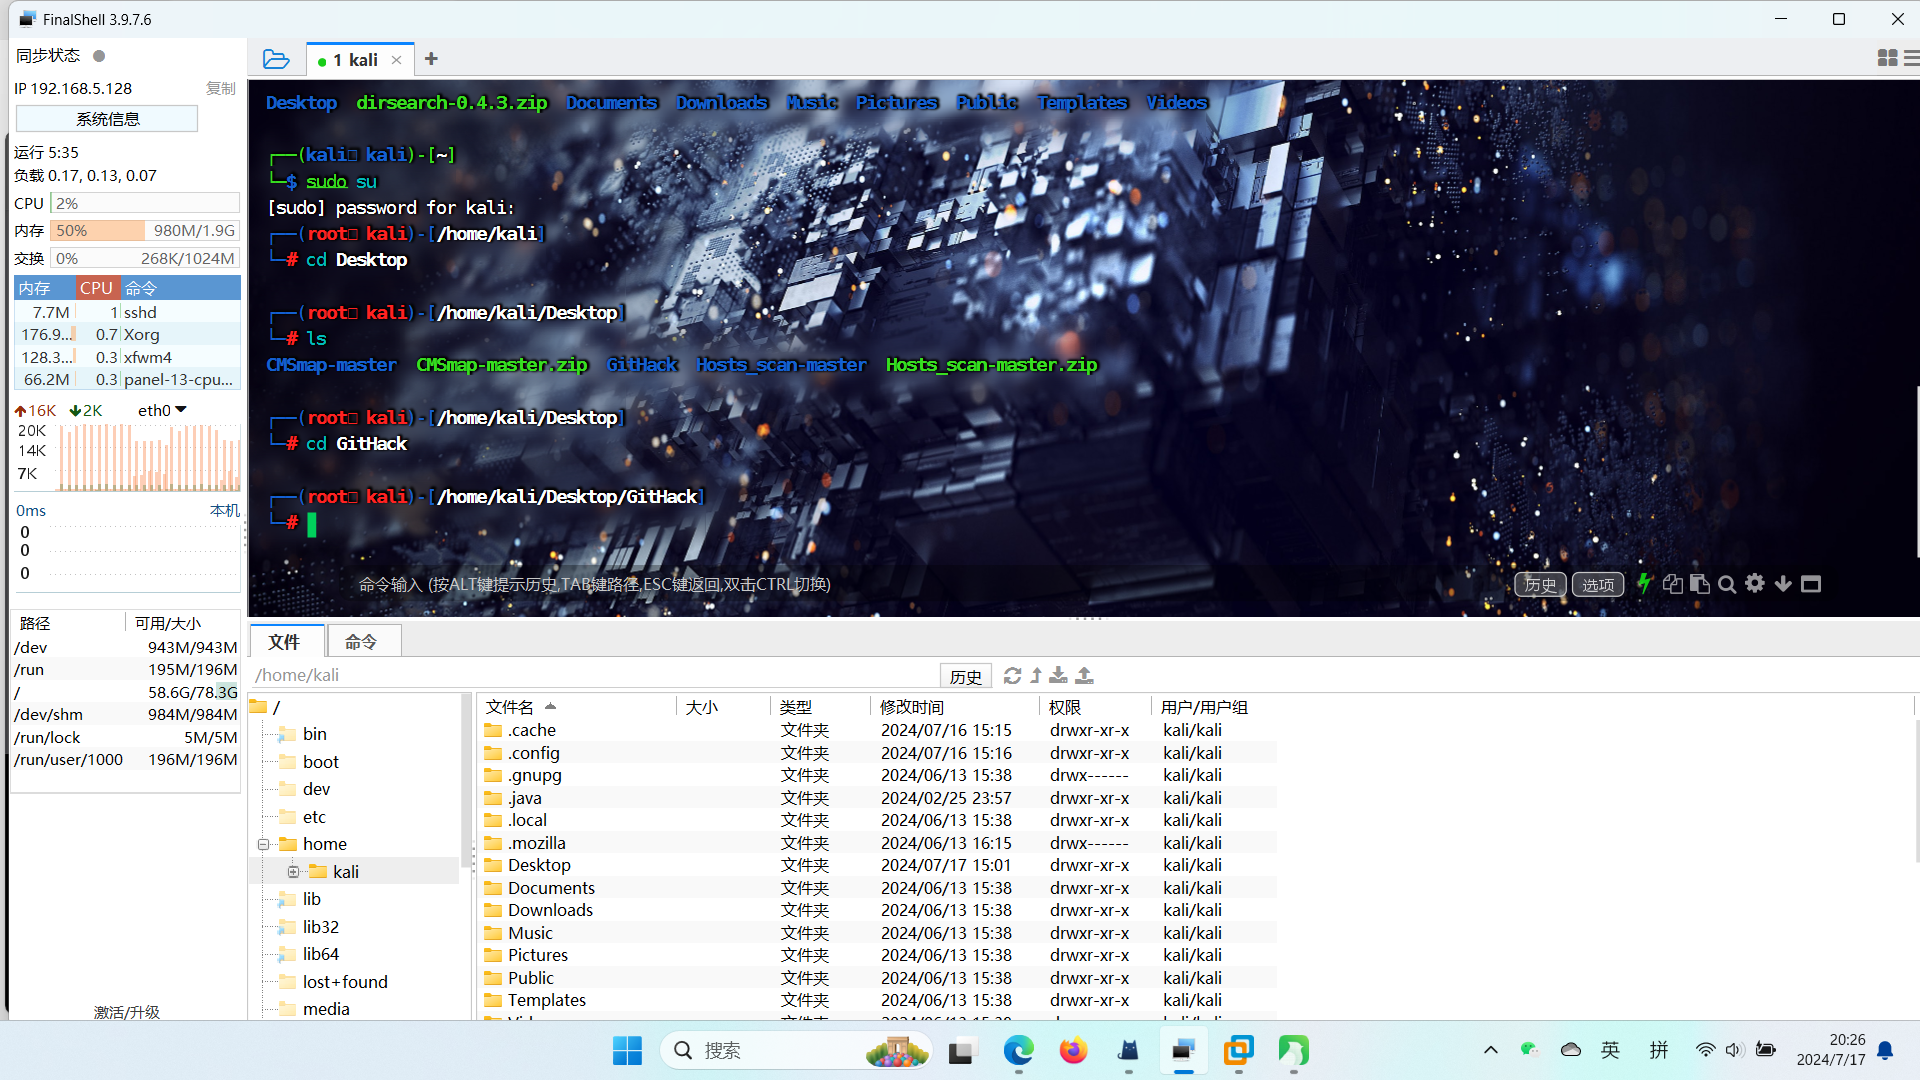1920x1080 pixels.
Task: Click the upload file icon
Action: pos(1084,676)
